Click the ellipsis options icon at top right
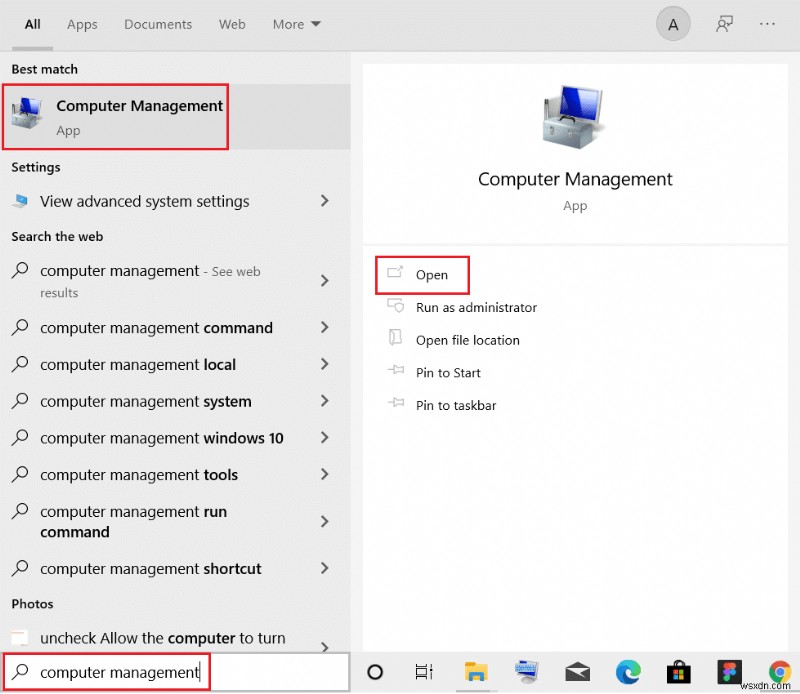Viewport: 800px width, 694px height. 769,23
